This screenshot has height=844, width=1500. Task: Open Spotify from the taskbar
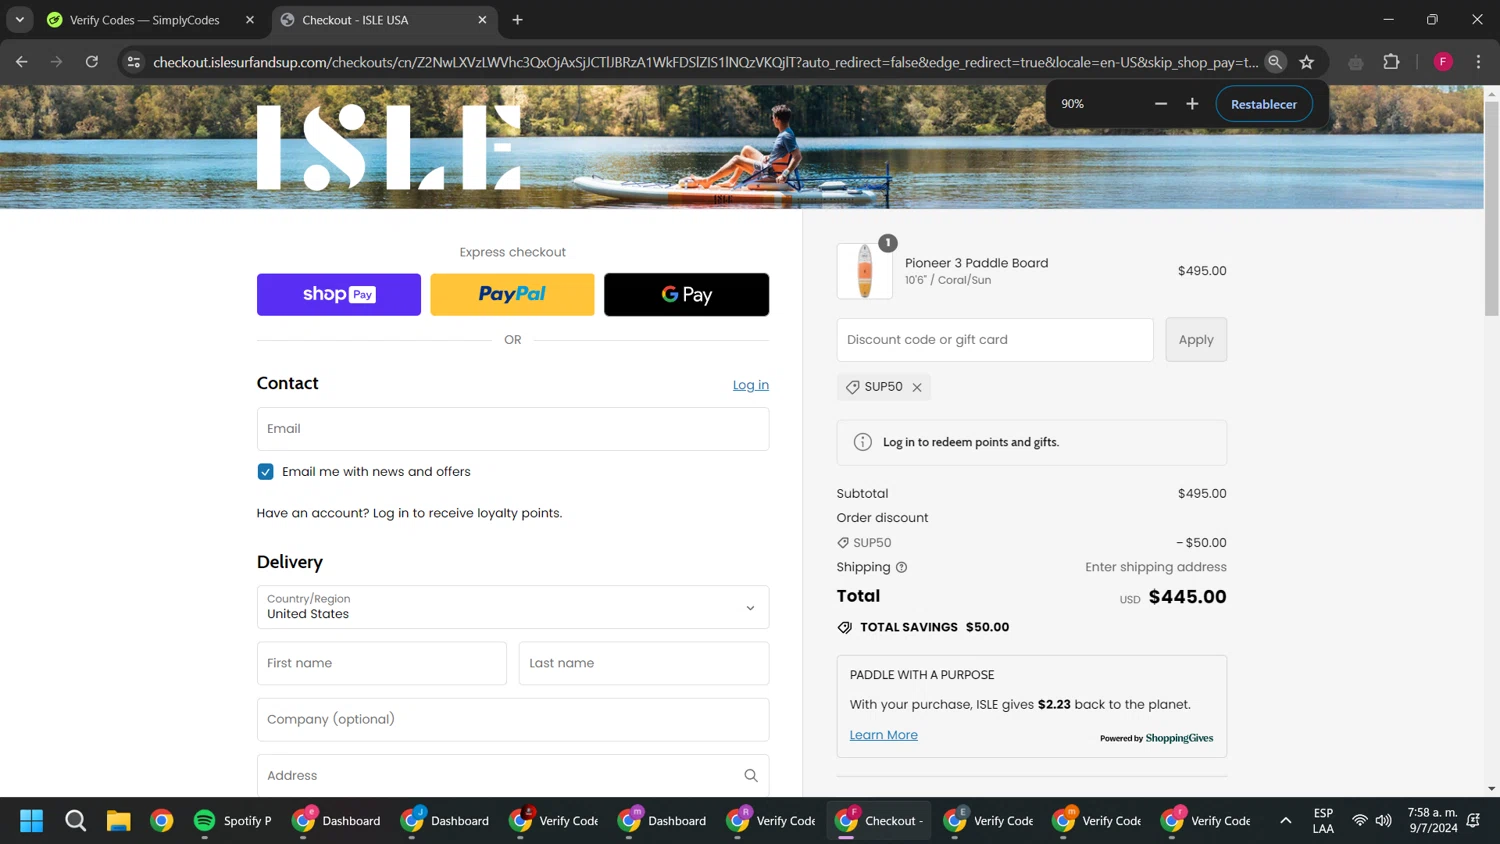pos(233,821)
